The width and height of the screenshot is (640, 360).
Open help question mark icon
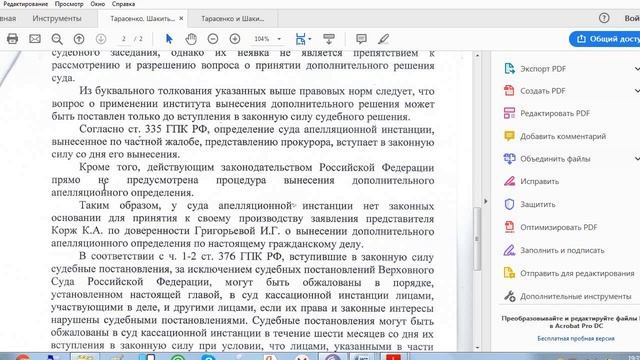604,18
